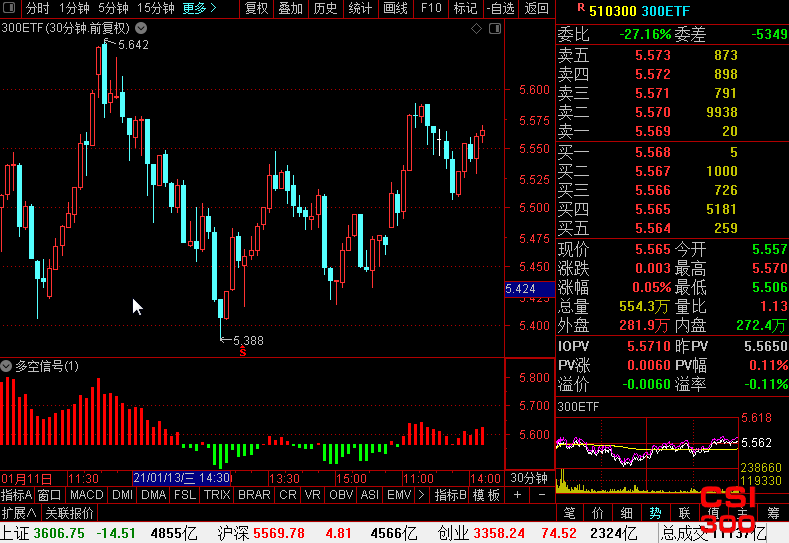Switch indicator to CR
789x543 pixels.
coord(288,495)
